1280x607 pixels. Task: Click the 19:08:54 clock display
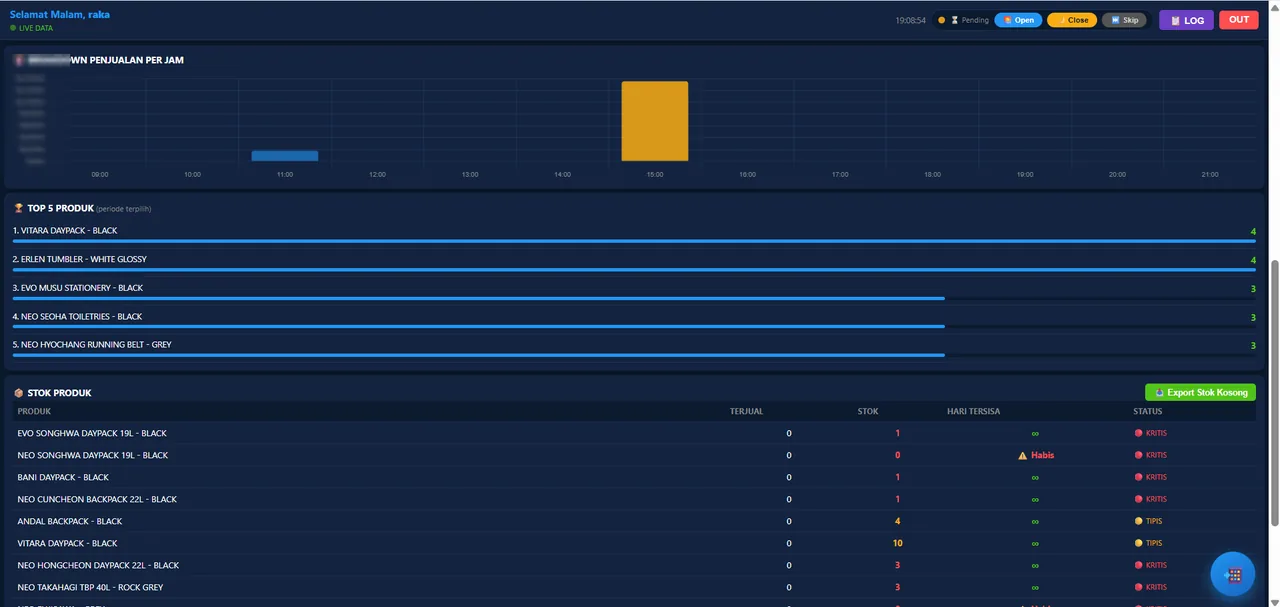(910, 20)
